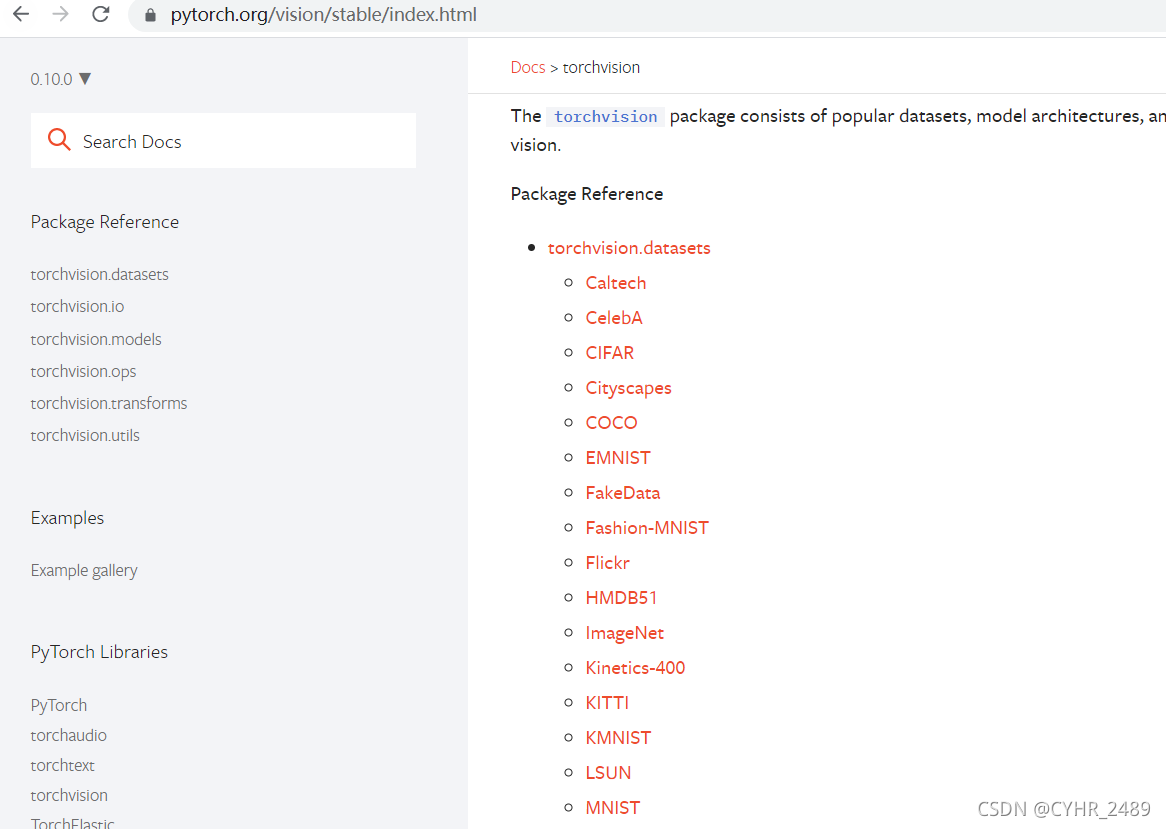Reload the page with the refresh icon
The image size is (1166, 829).
click(100, 14)
